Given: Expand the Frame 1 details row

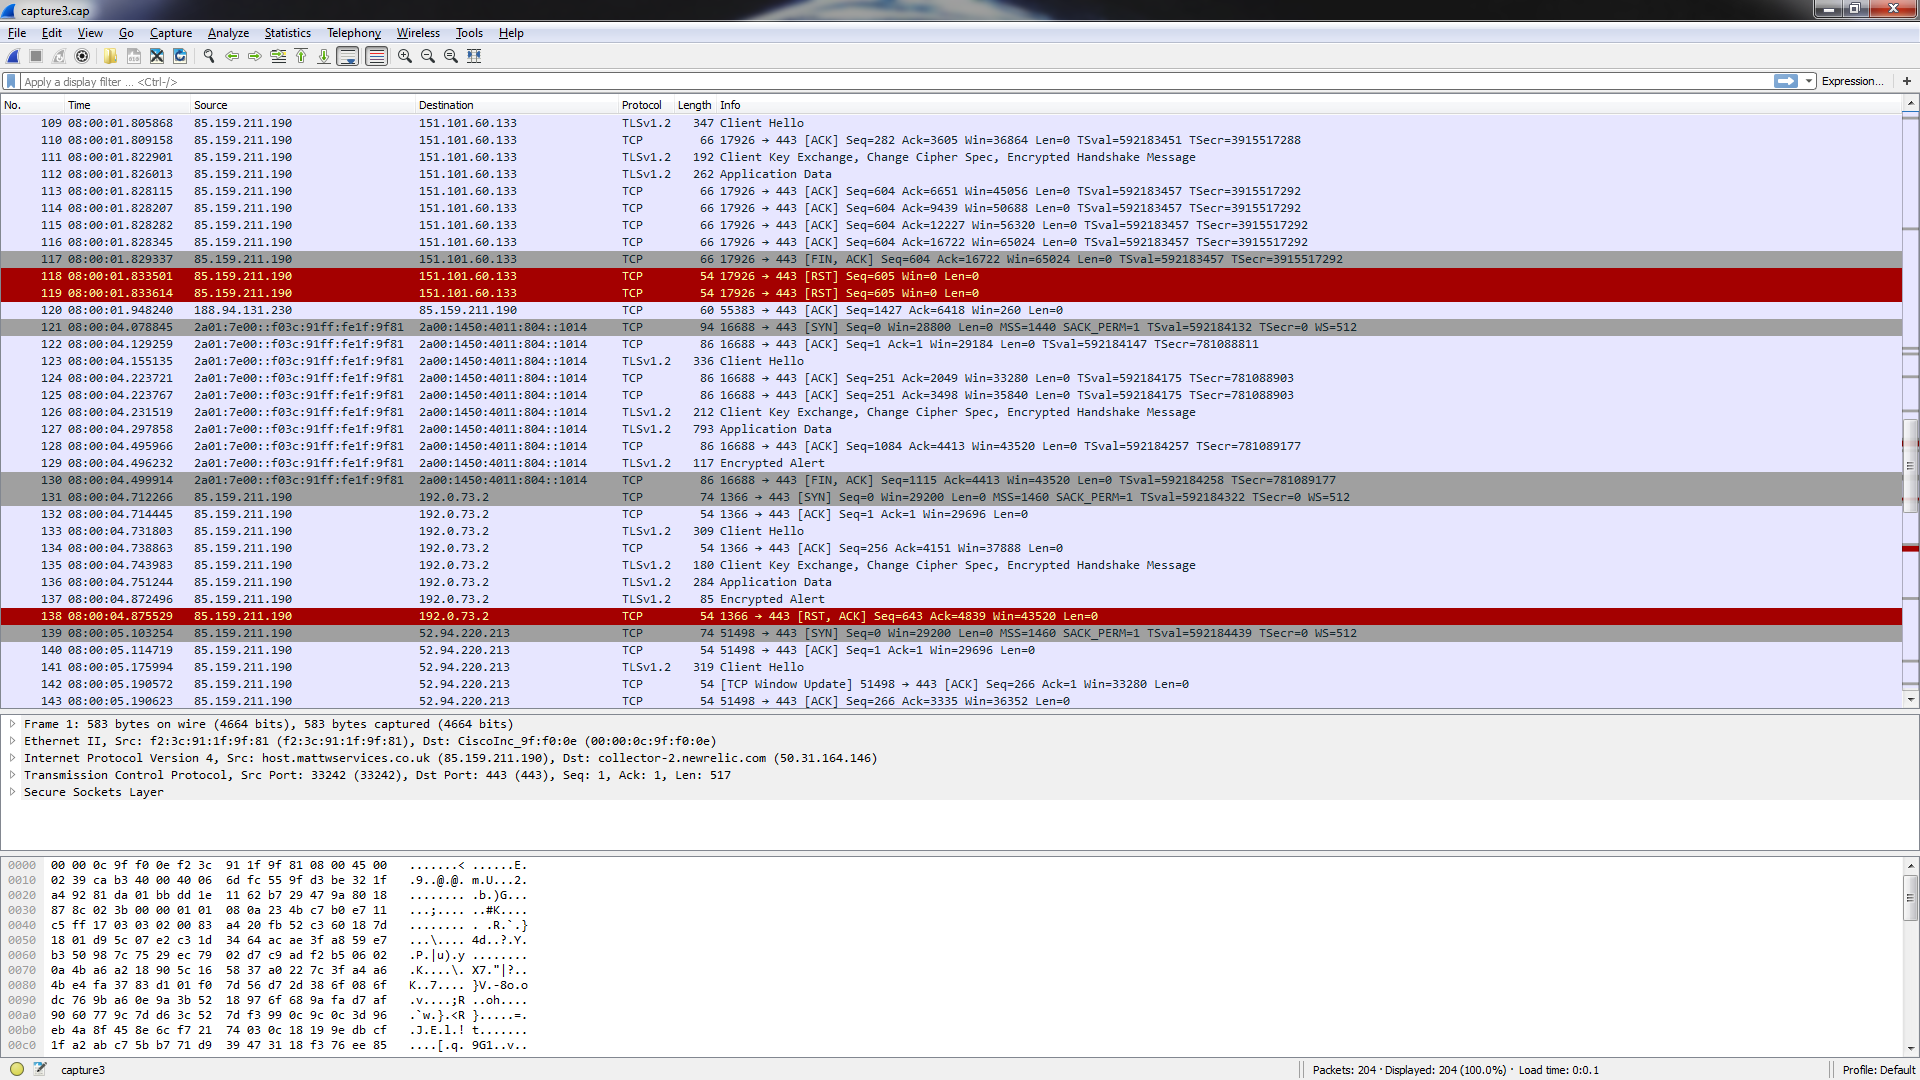Looking at the screenshot, I should click(x=12, y=724).
